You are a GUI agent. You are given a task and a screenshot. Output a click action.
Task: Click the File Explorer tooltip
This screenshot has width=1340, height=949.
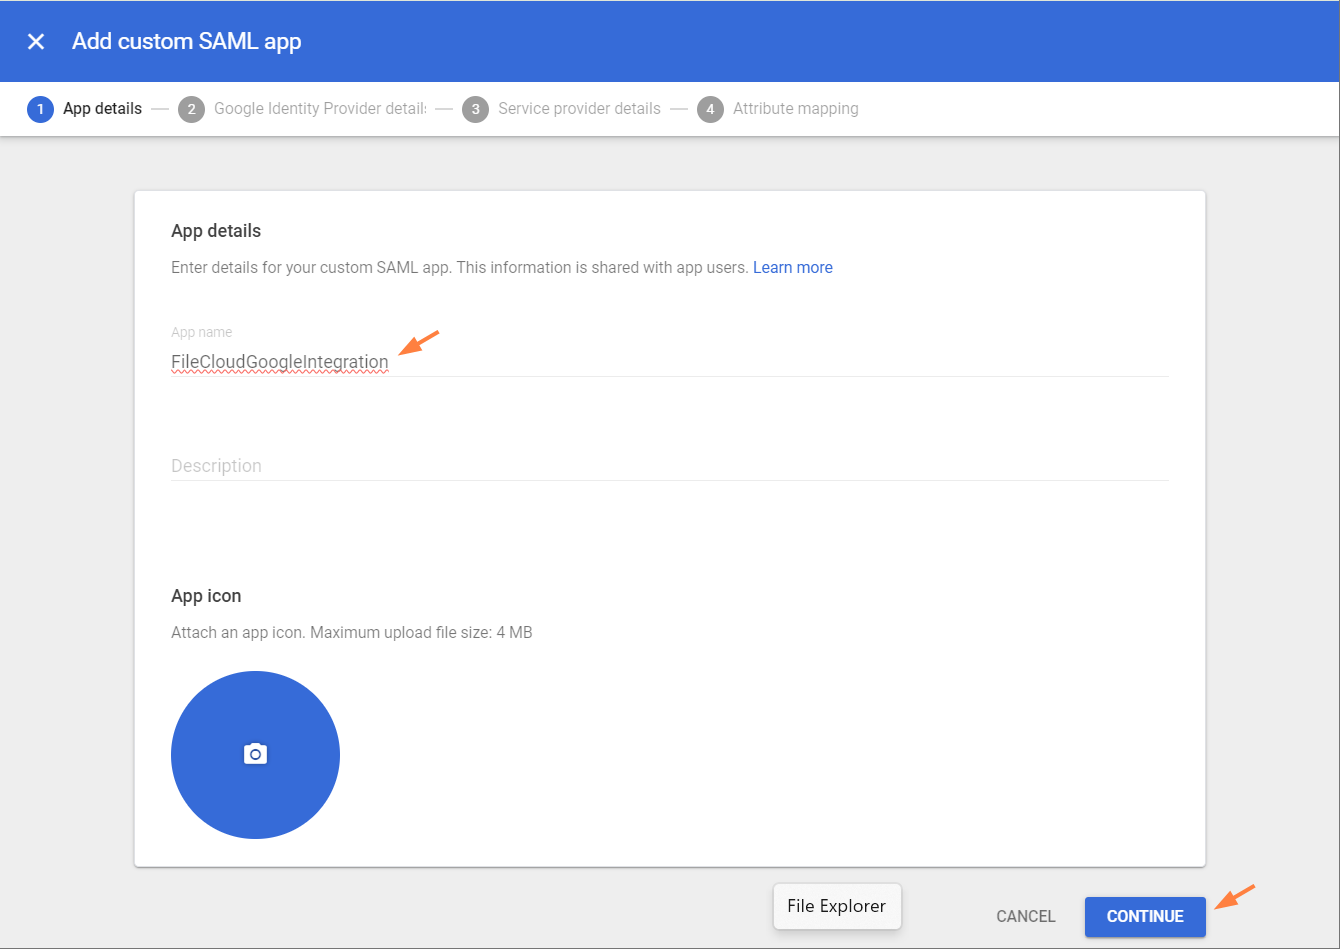[836, 906]
